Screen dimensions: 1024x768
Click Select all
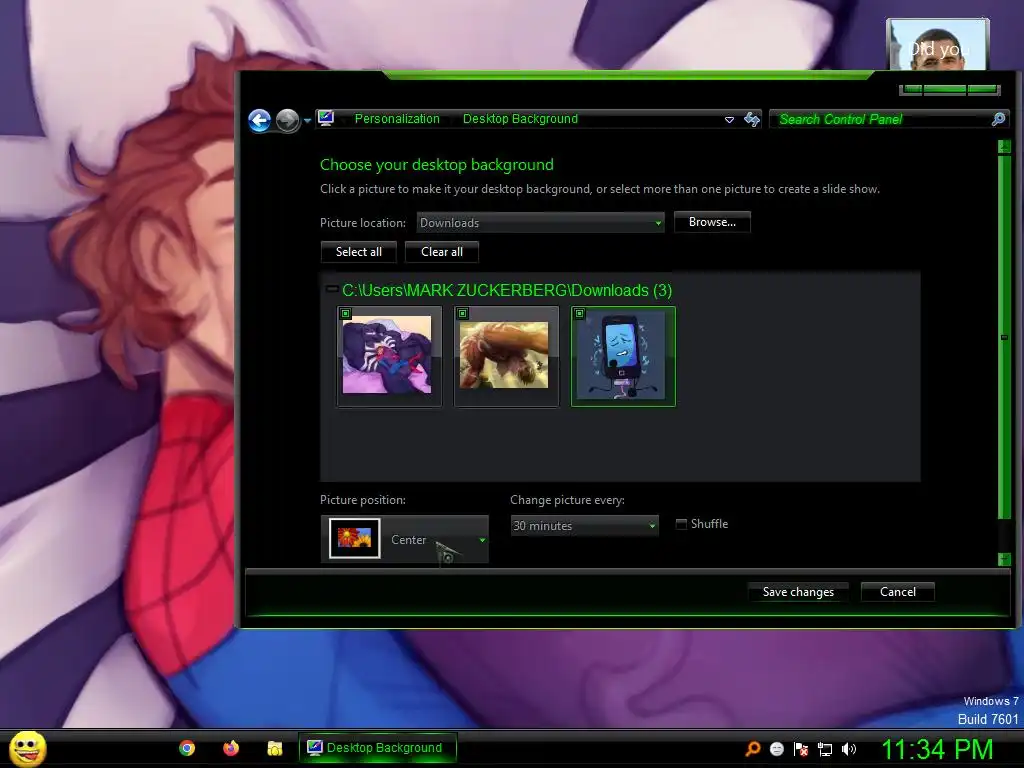[x=359, y=252]
